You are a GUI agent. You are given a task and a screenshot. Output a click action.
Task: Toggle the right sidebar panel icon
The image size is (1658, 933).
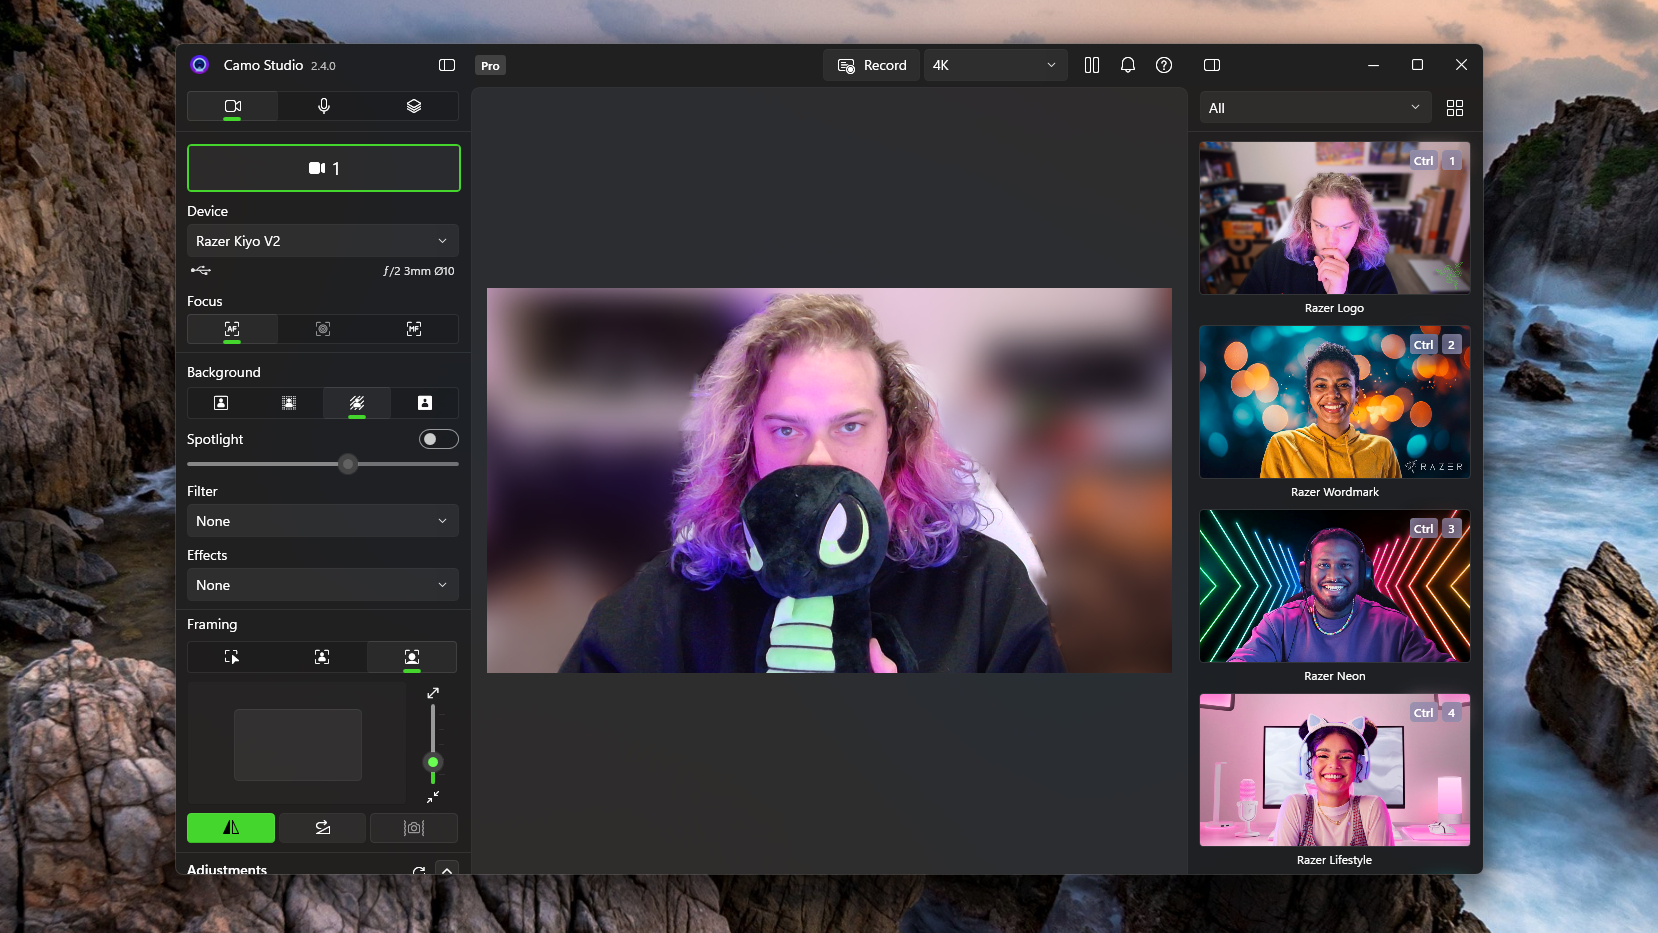point(1211,65)
